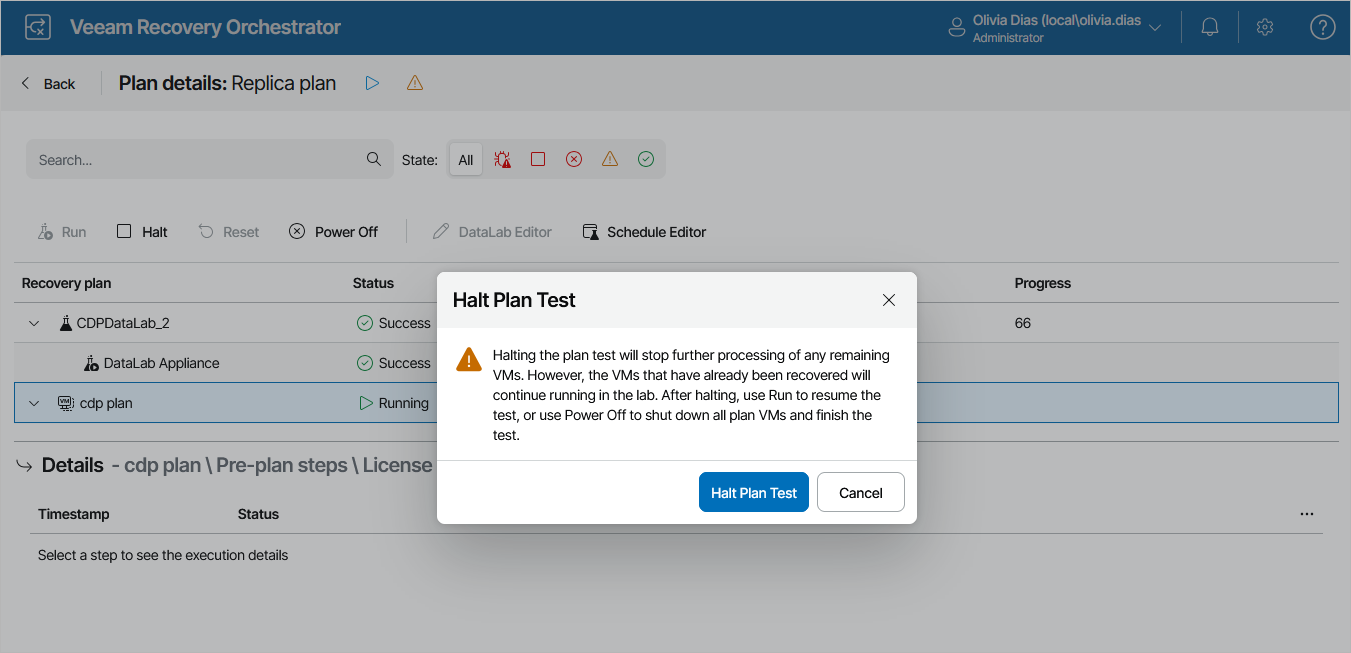Click the Veeam Recovery Orchestrator logo icon

click(x=37, y=27)
